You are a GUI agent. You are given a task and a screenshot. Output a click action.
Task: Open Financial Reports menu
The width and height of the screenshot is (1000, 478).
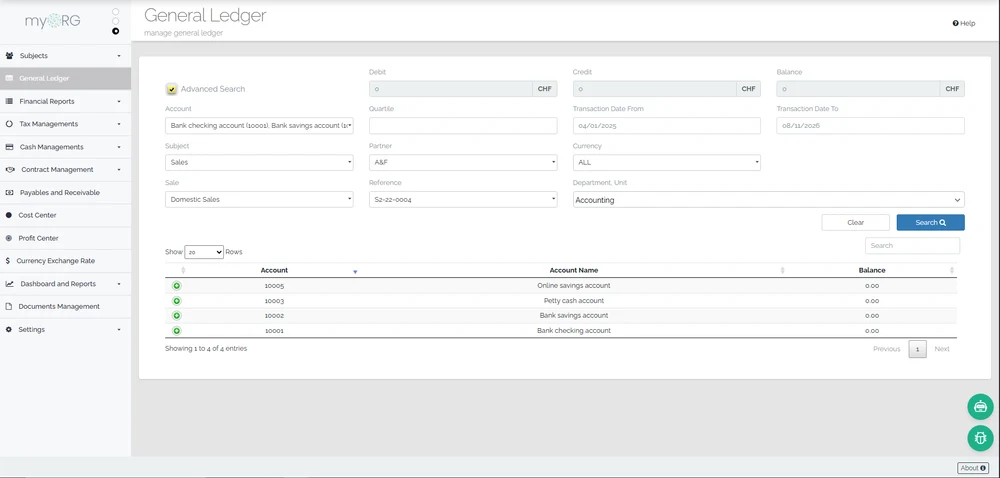point(65,101)
